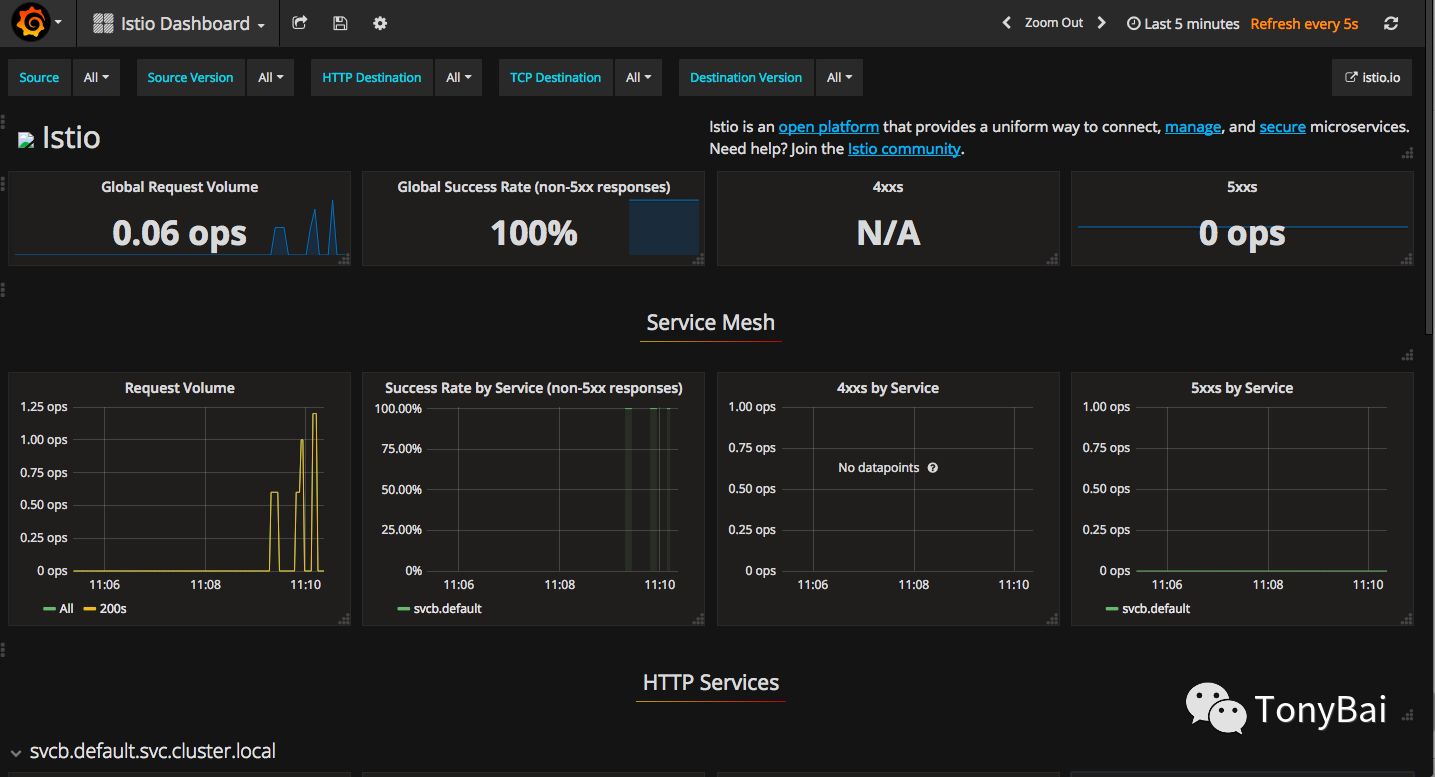This screenshot has width=1435, height=777.
Task: Click the Service Mesh section heading
Action: click(710, 322)
